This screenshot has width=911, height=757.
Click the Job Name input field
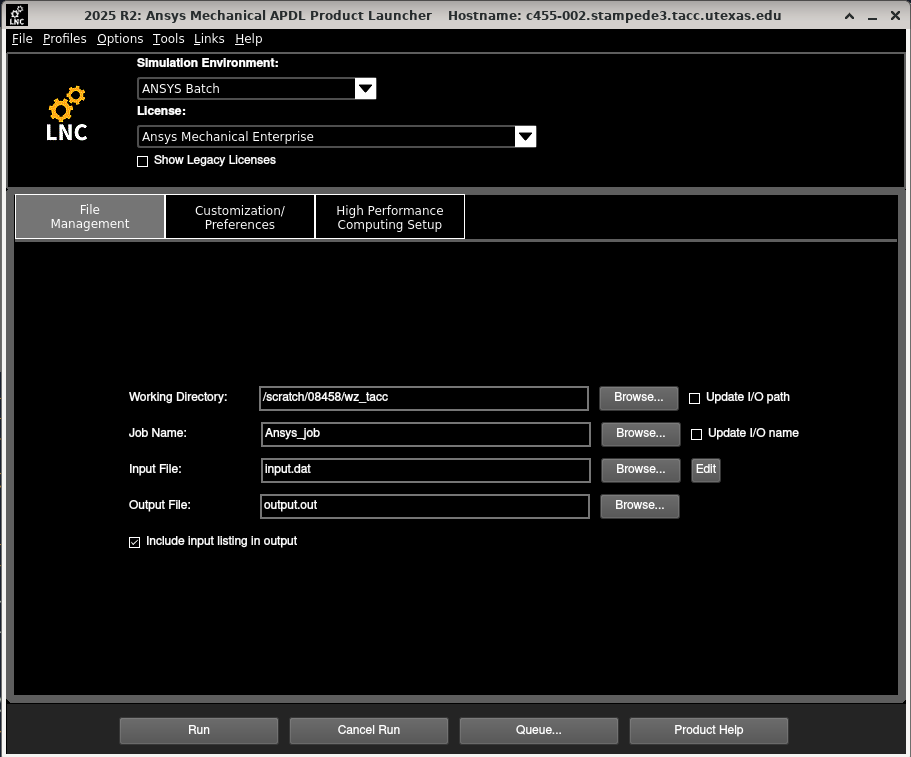426,434
